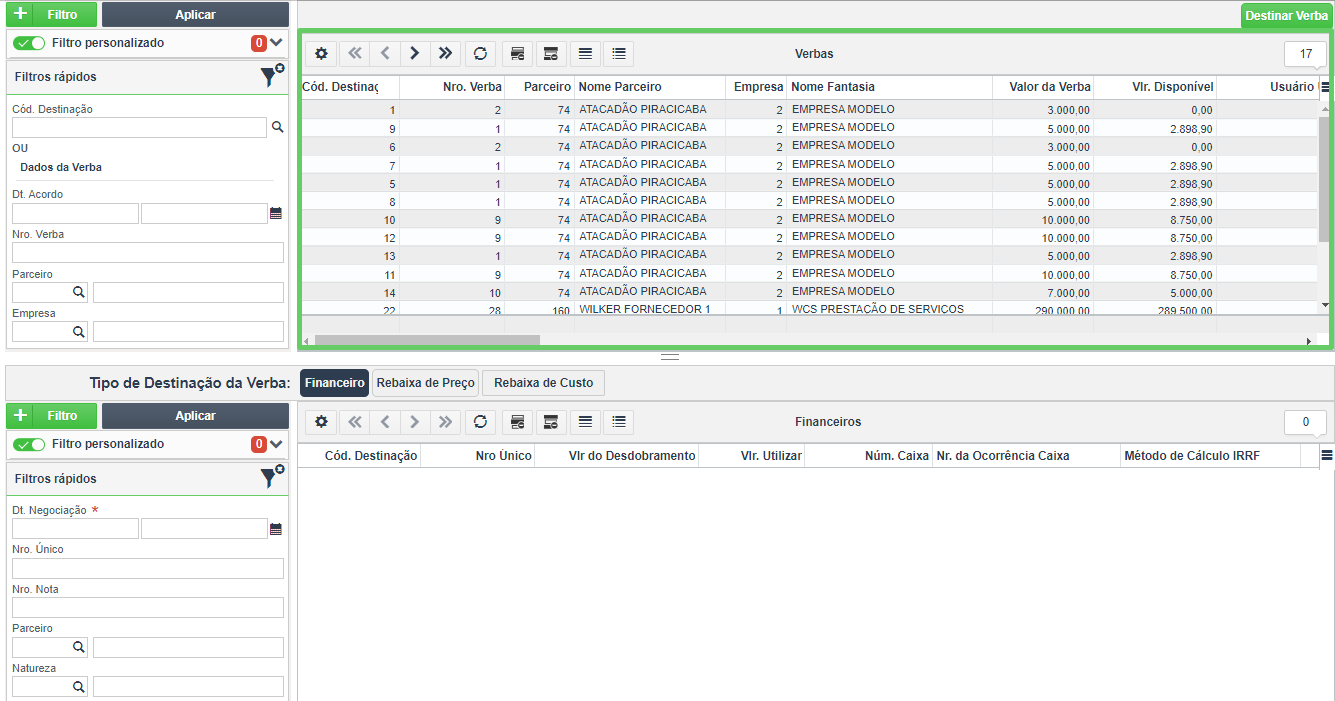
Task: Go to last page in Verbas grid
Action: (x=446, y=54)
